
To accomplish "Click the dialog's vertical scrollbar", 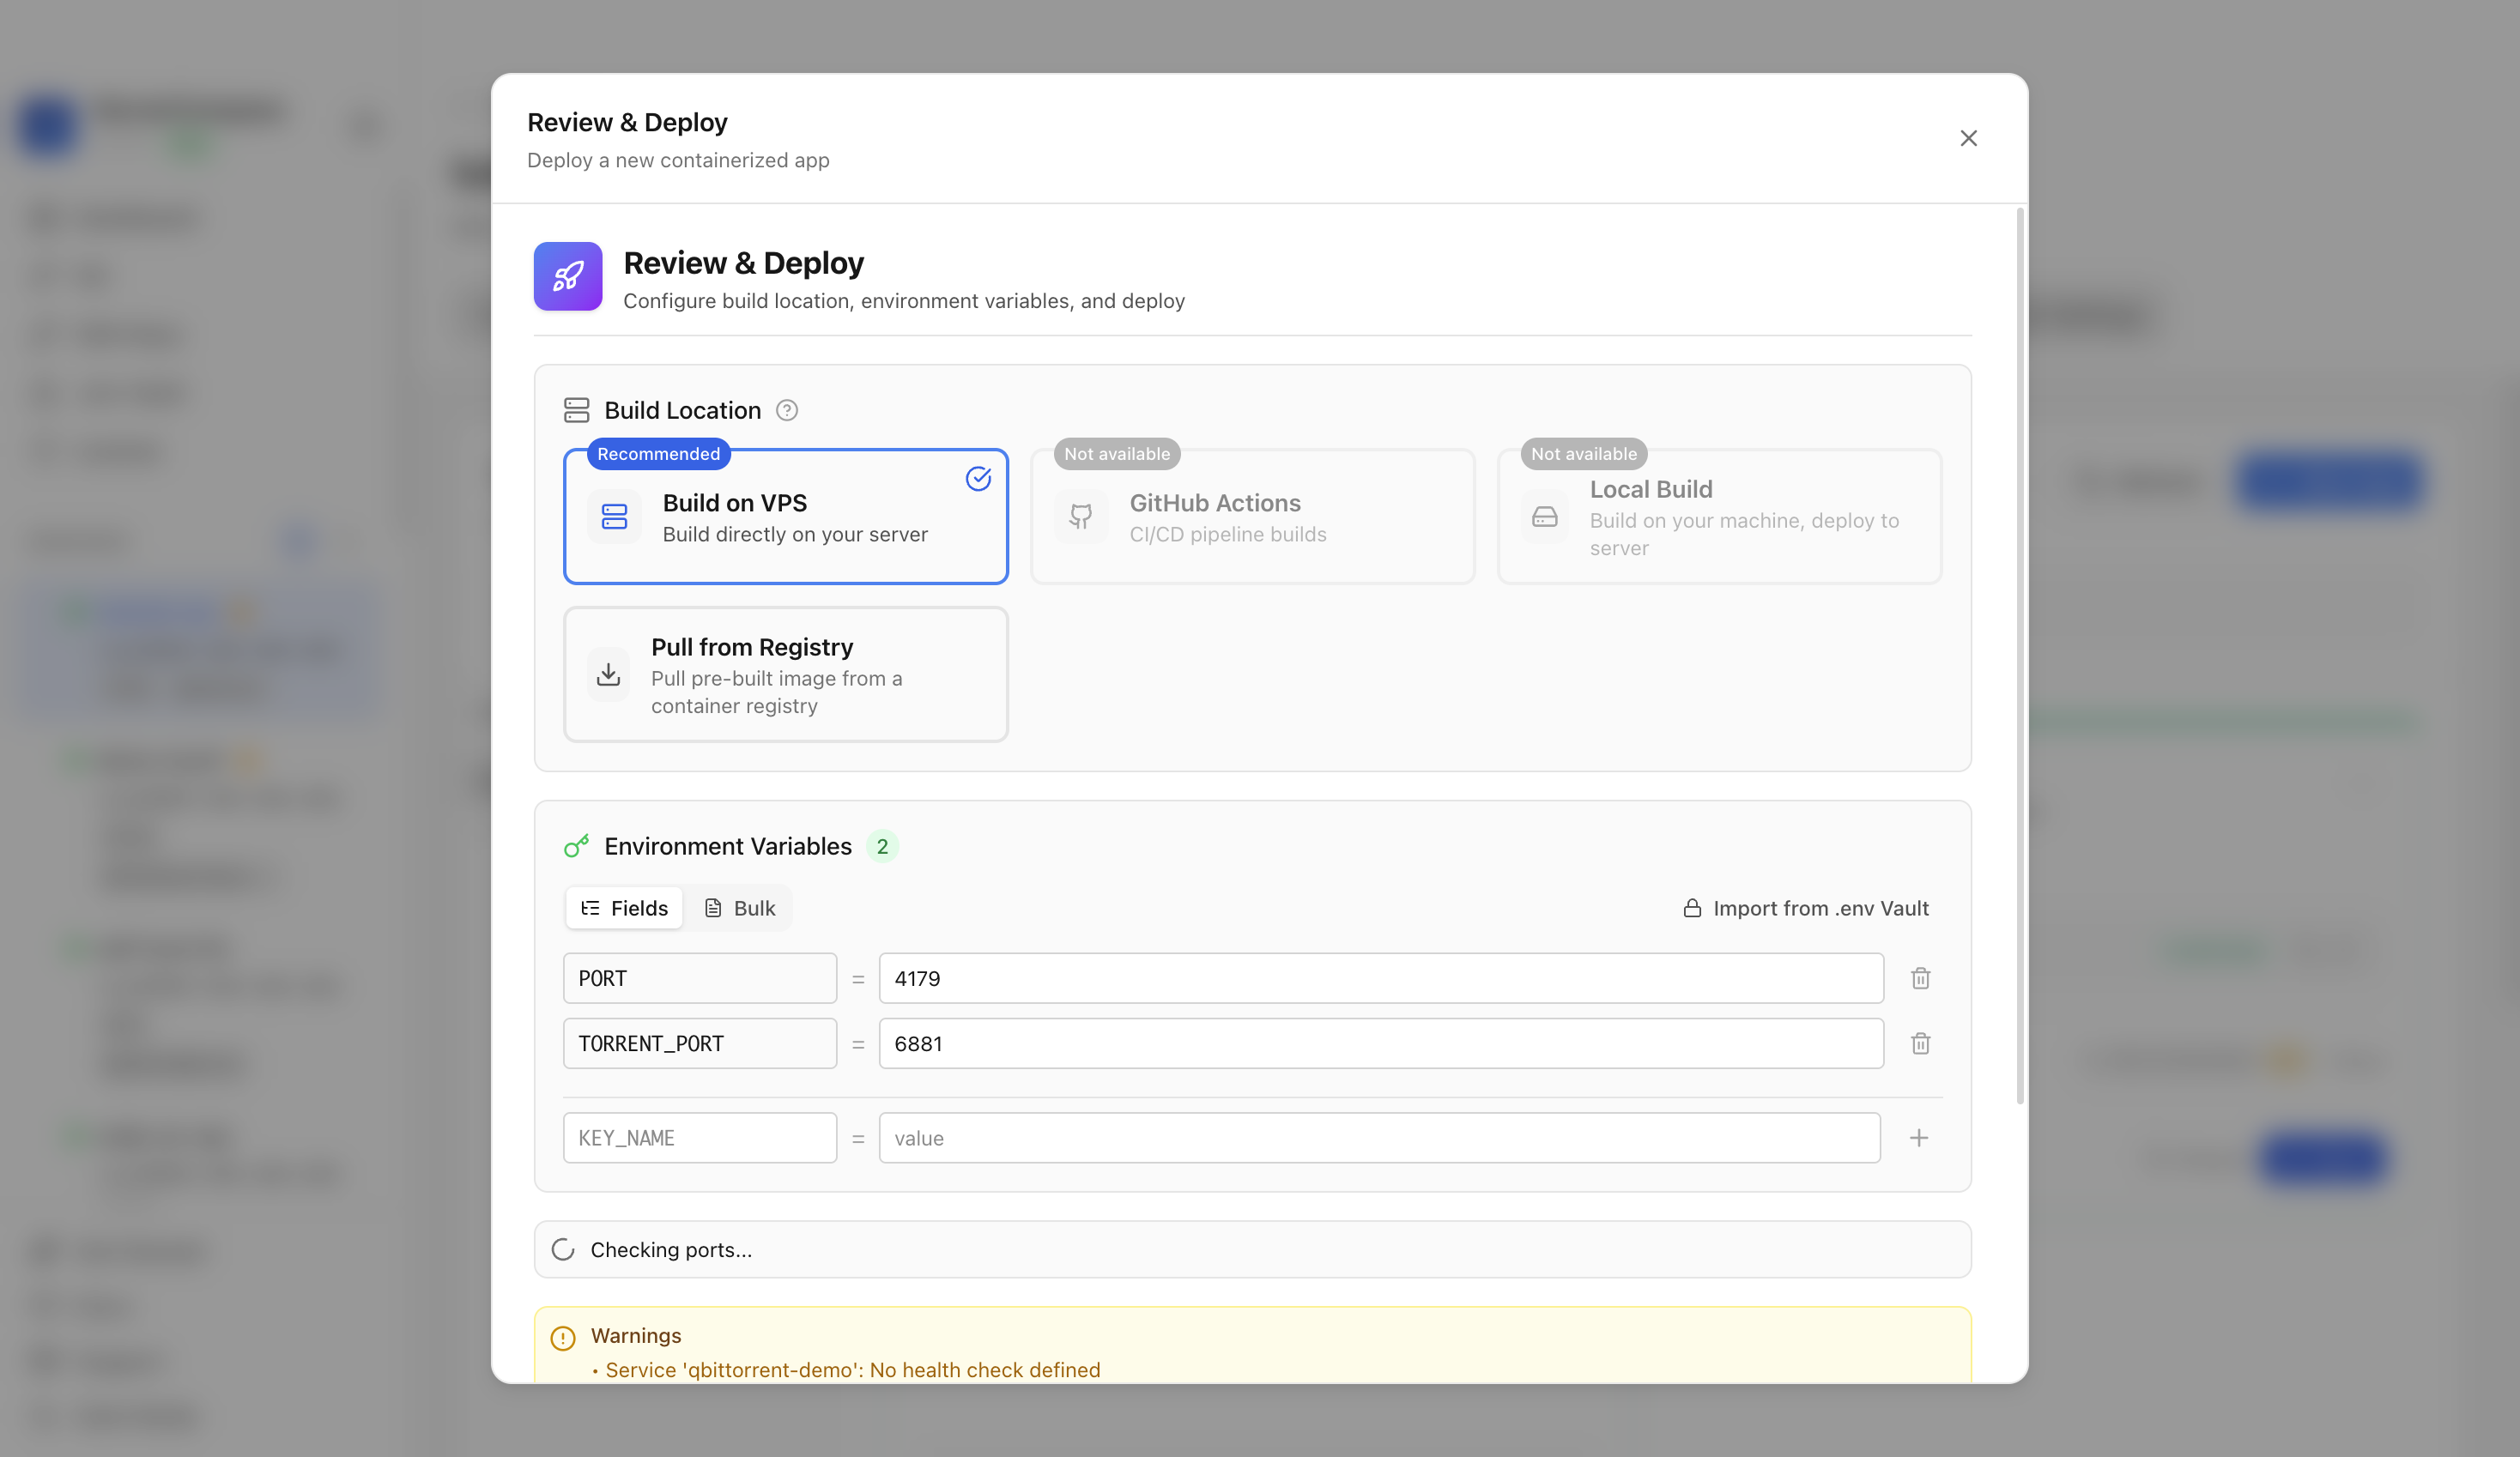I will 2020,655.
